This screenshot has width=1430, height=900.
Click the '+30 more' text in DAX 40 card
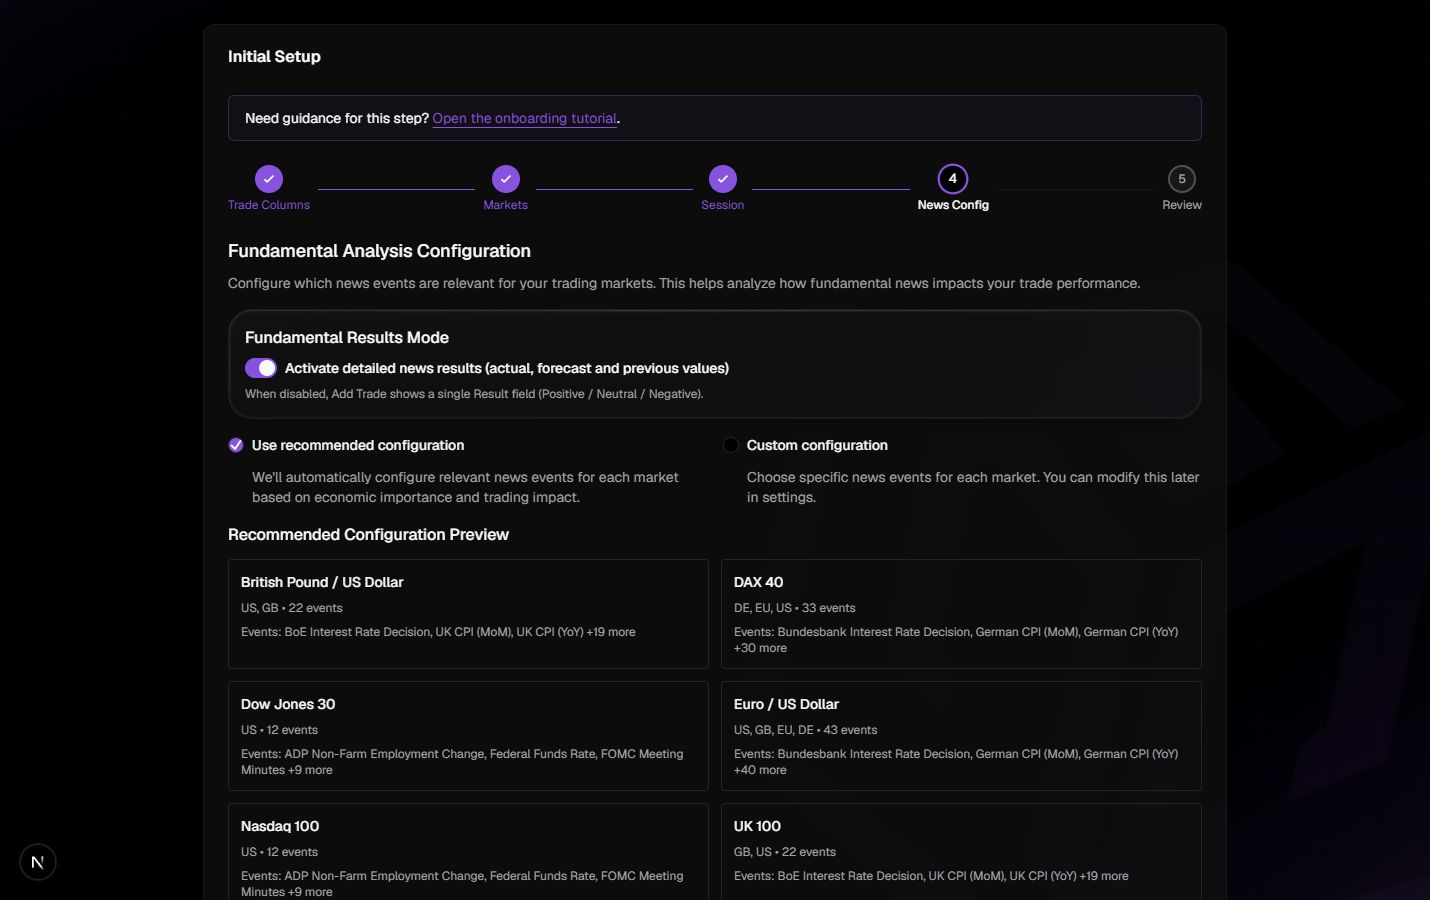pos(760,648)
